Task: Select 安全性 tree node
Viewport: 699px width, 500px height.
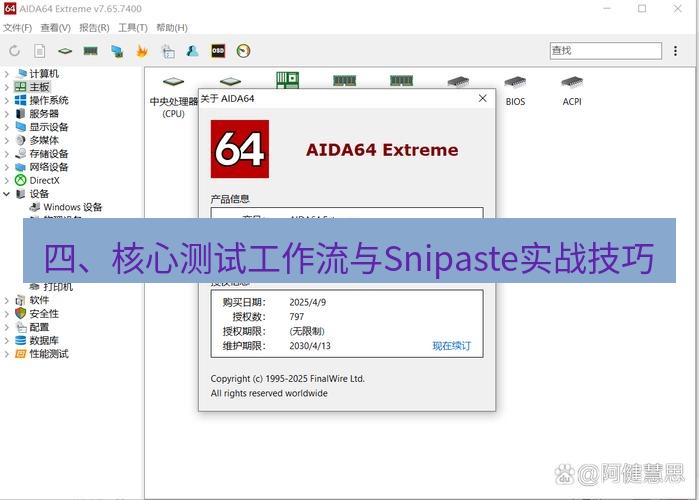Action: [44, 314]
